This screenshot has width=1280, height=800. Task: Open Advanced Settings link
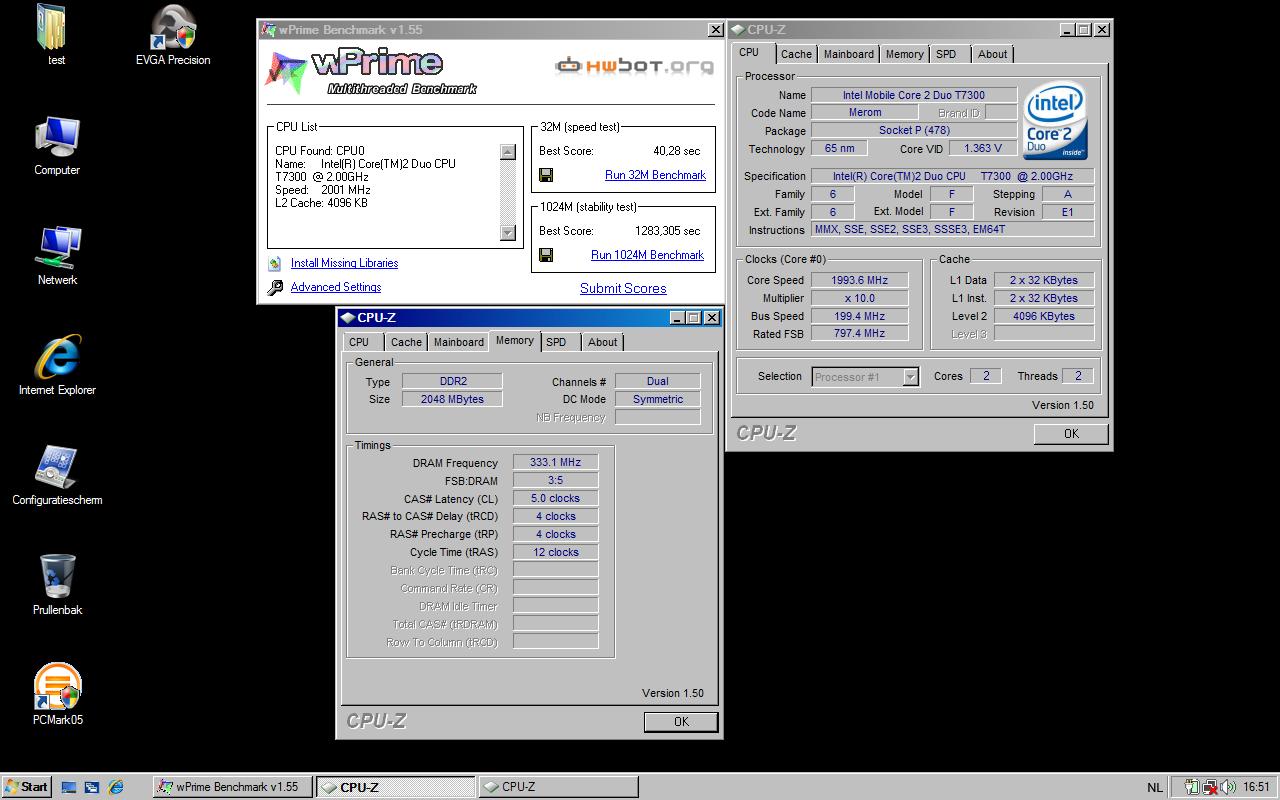pyautogui.click(x=335, y=287)
